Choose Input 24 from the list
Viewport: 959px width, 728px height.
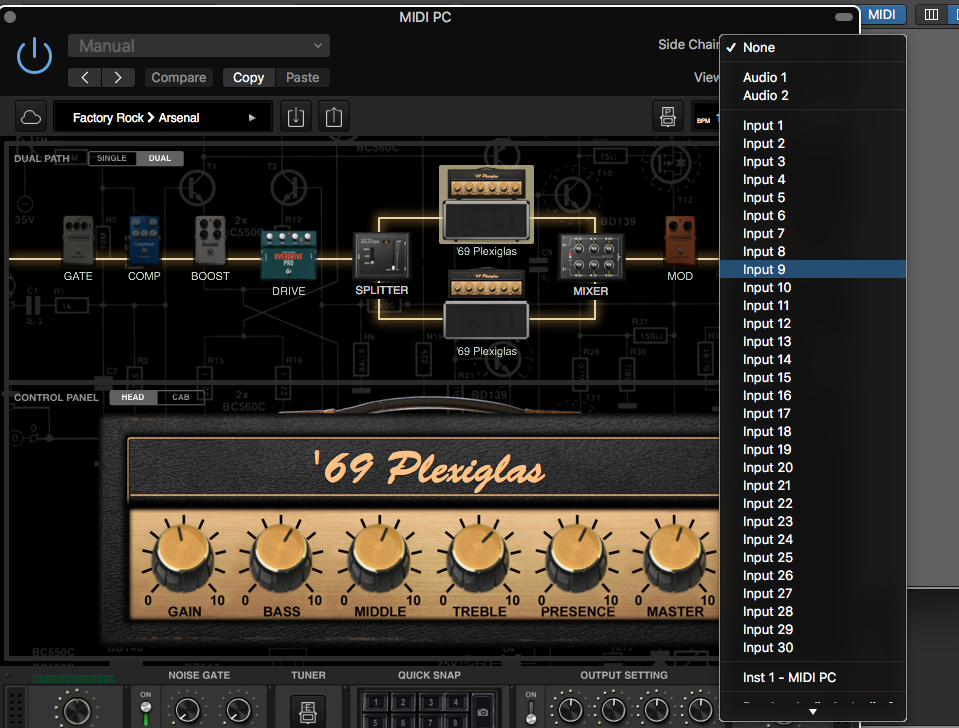(x=813, y=540)
